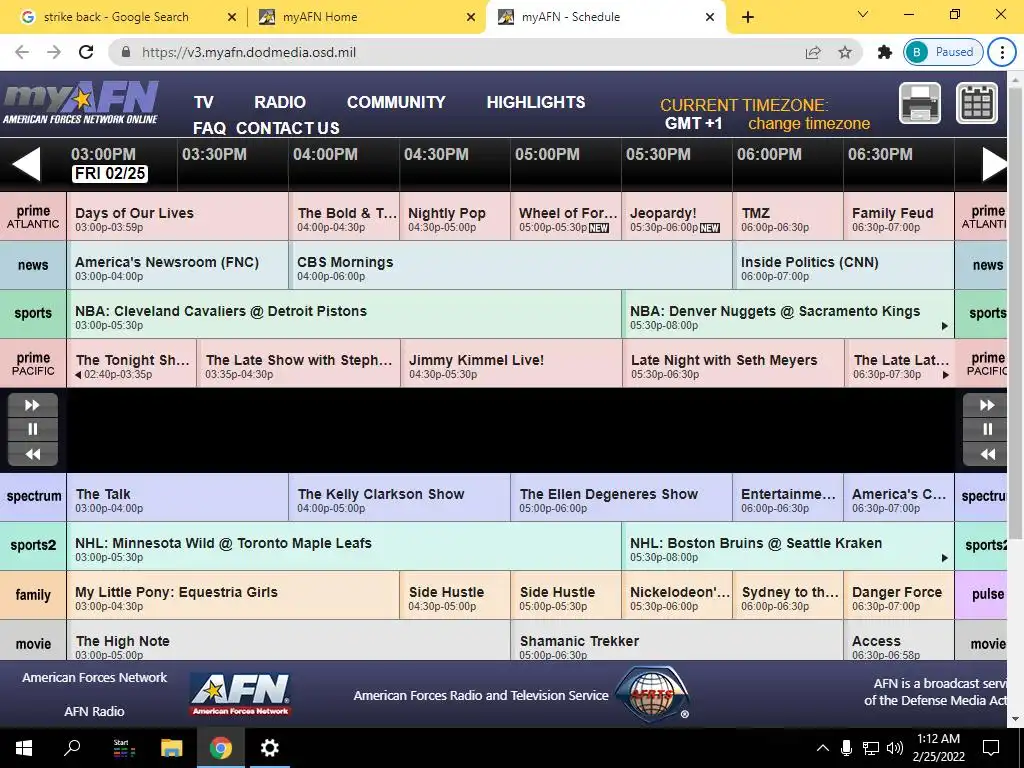The image size is (1024, 768).
Task: Open Days of Our Lives listing
Action: point(178,216)
